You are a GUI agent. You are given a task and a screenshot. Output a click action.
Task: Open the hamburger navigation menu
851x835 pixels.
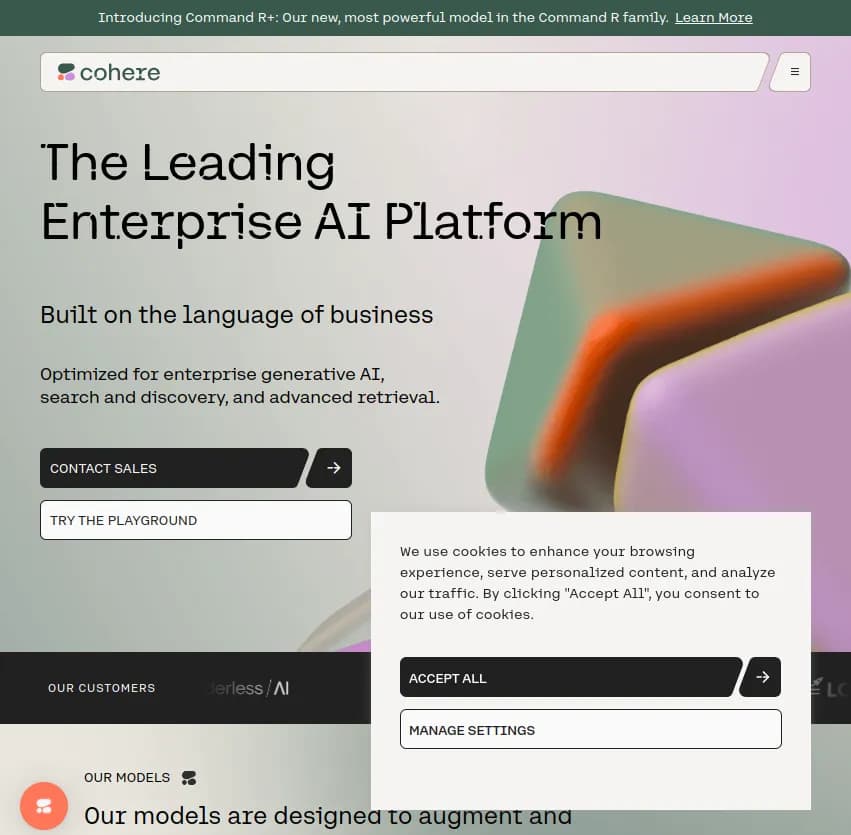coord(793,71)
